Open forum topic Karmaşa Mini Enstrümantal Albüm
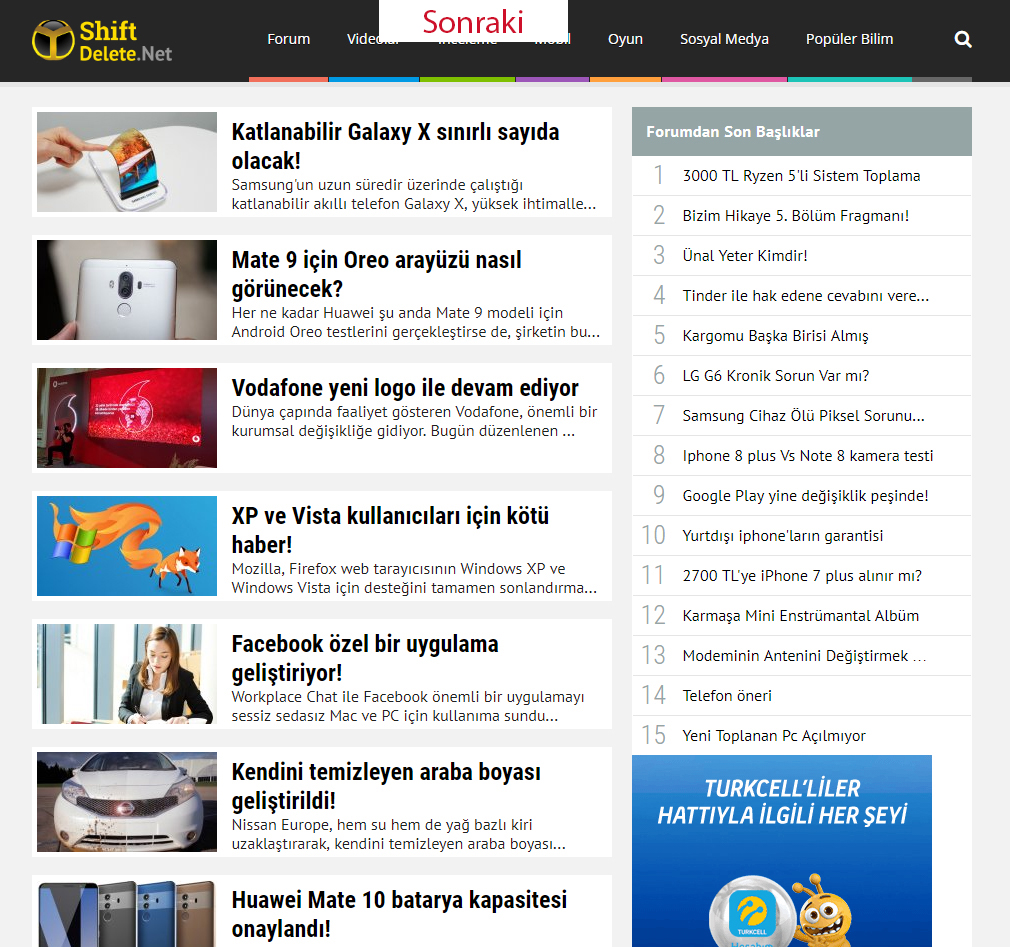The image size is (1010, 947). [x=801, y=615]
